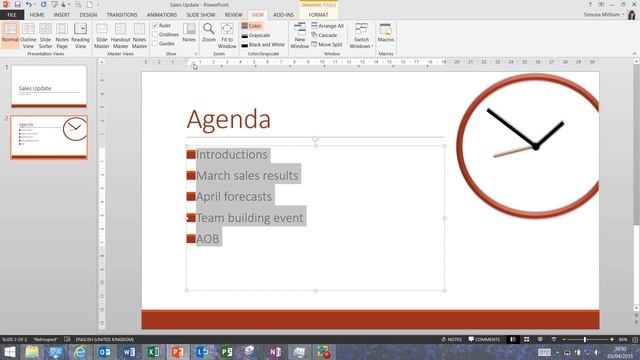The width and height of the screenshot is (640, 360).
Task: Open Word from the taskbar
Action: 129,352
